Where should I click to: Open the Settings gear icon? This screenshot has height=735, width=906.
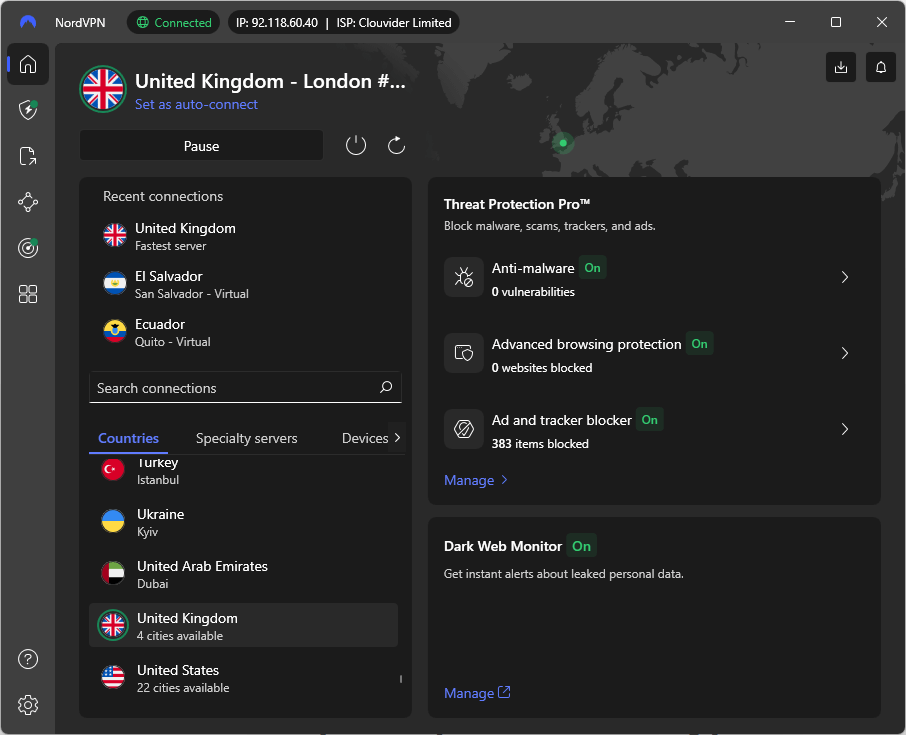point(28,704)
